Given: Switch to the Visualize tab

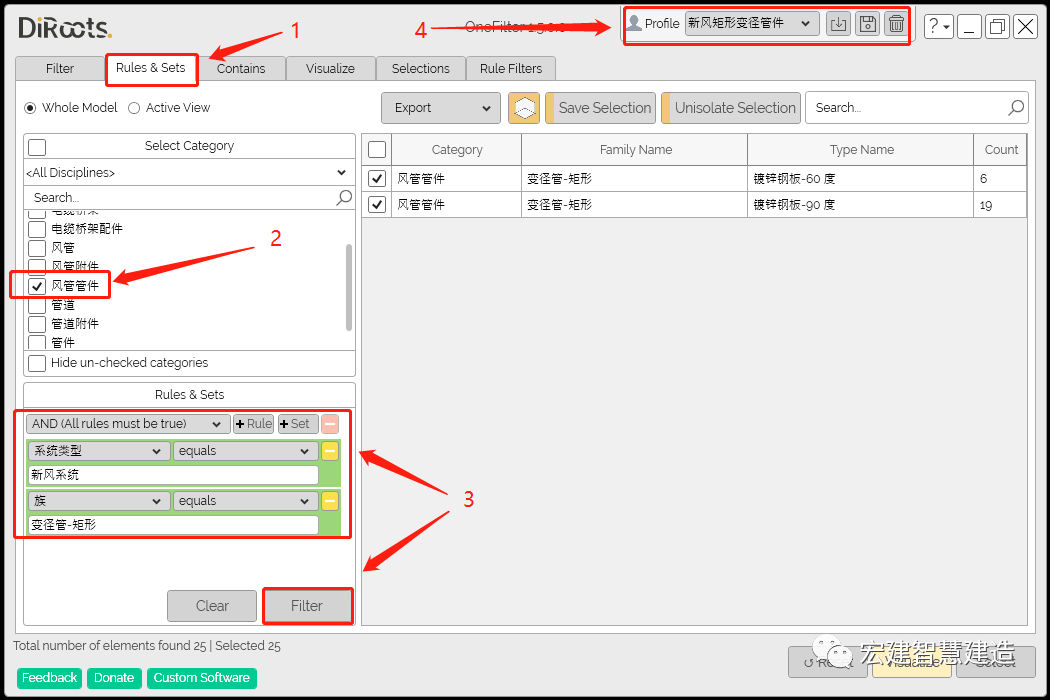Looking at the screenshot, I should pyautogui.click(x=330, y=68).
